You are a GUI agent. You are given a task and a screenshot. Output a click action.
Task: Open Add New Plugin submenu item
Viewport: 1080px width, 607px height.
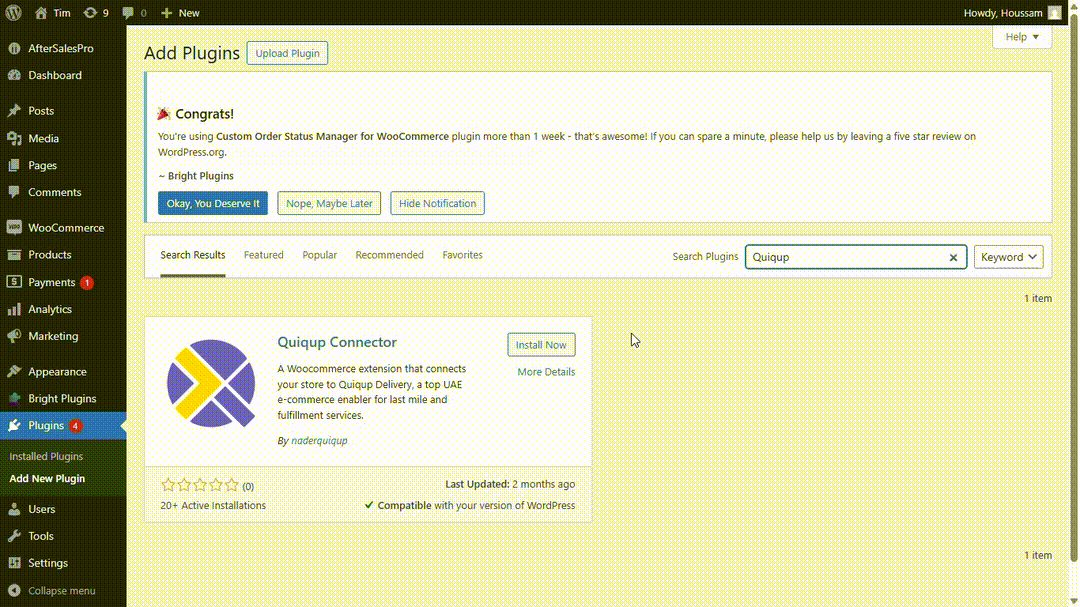pos(48,478)
